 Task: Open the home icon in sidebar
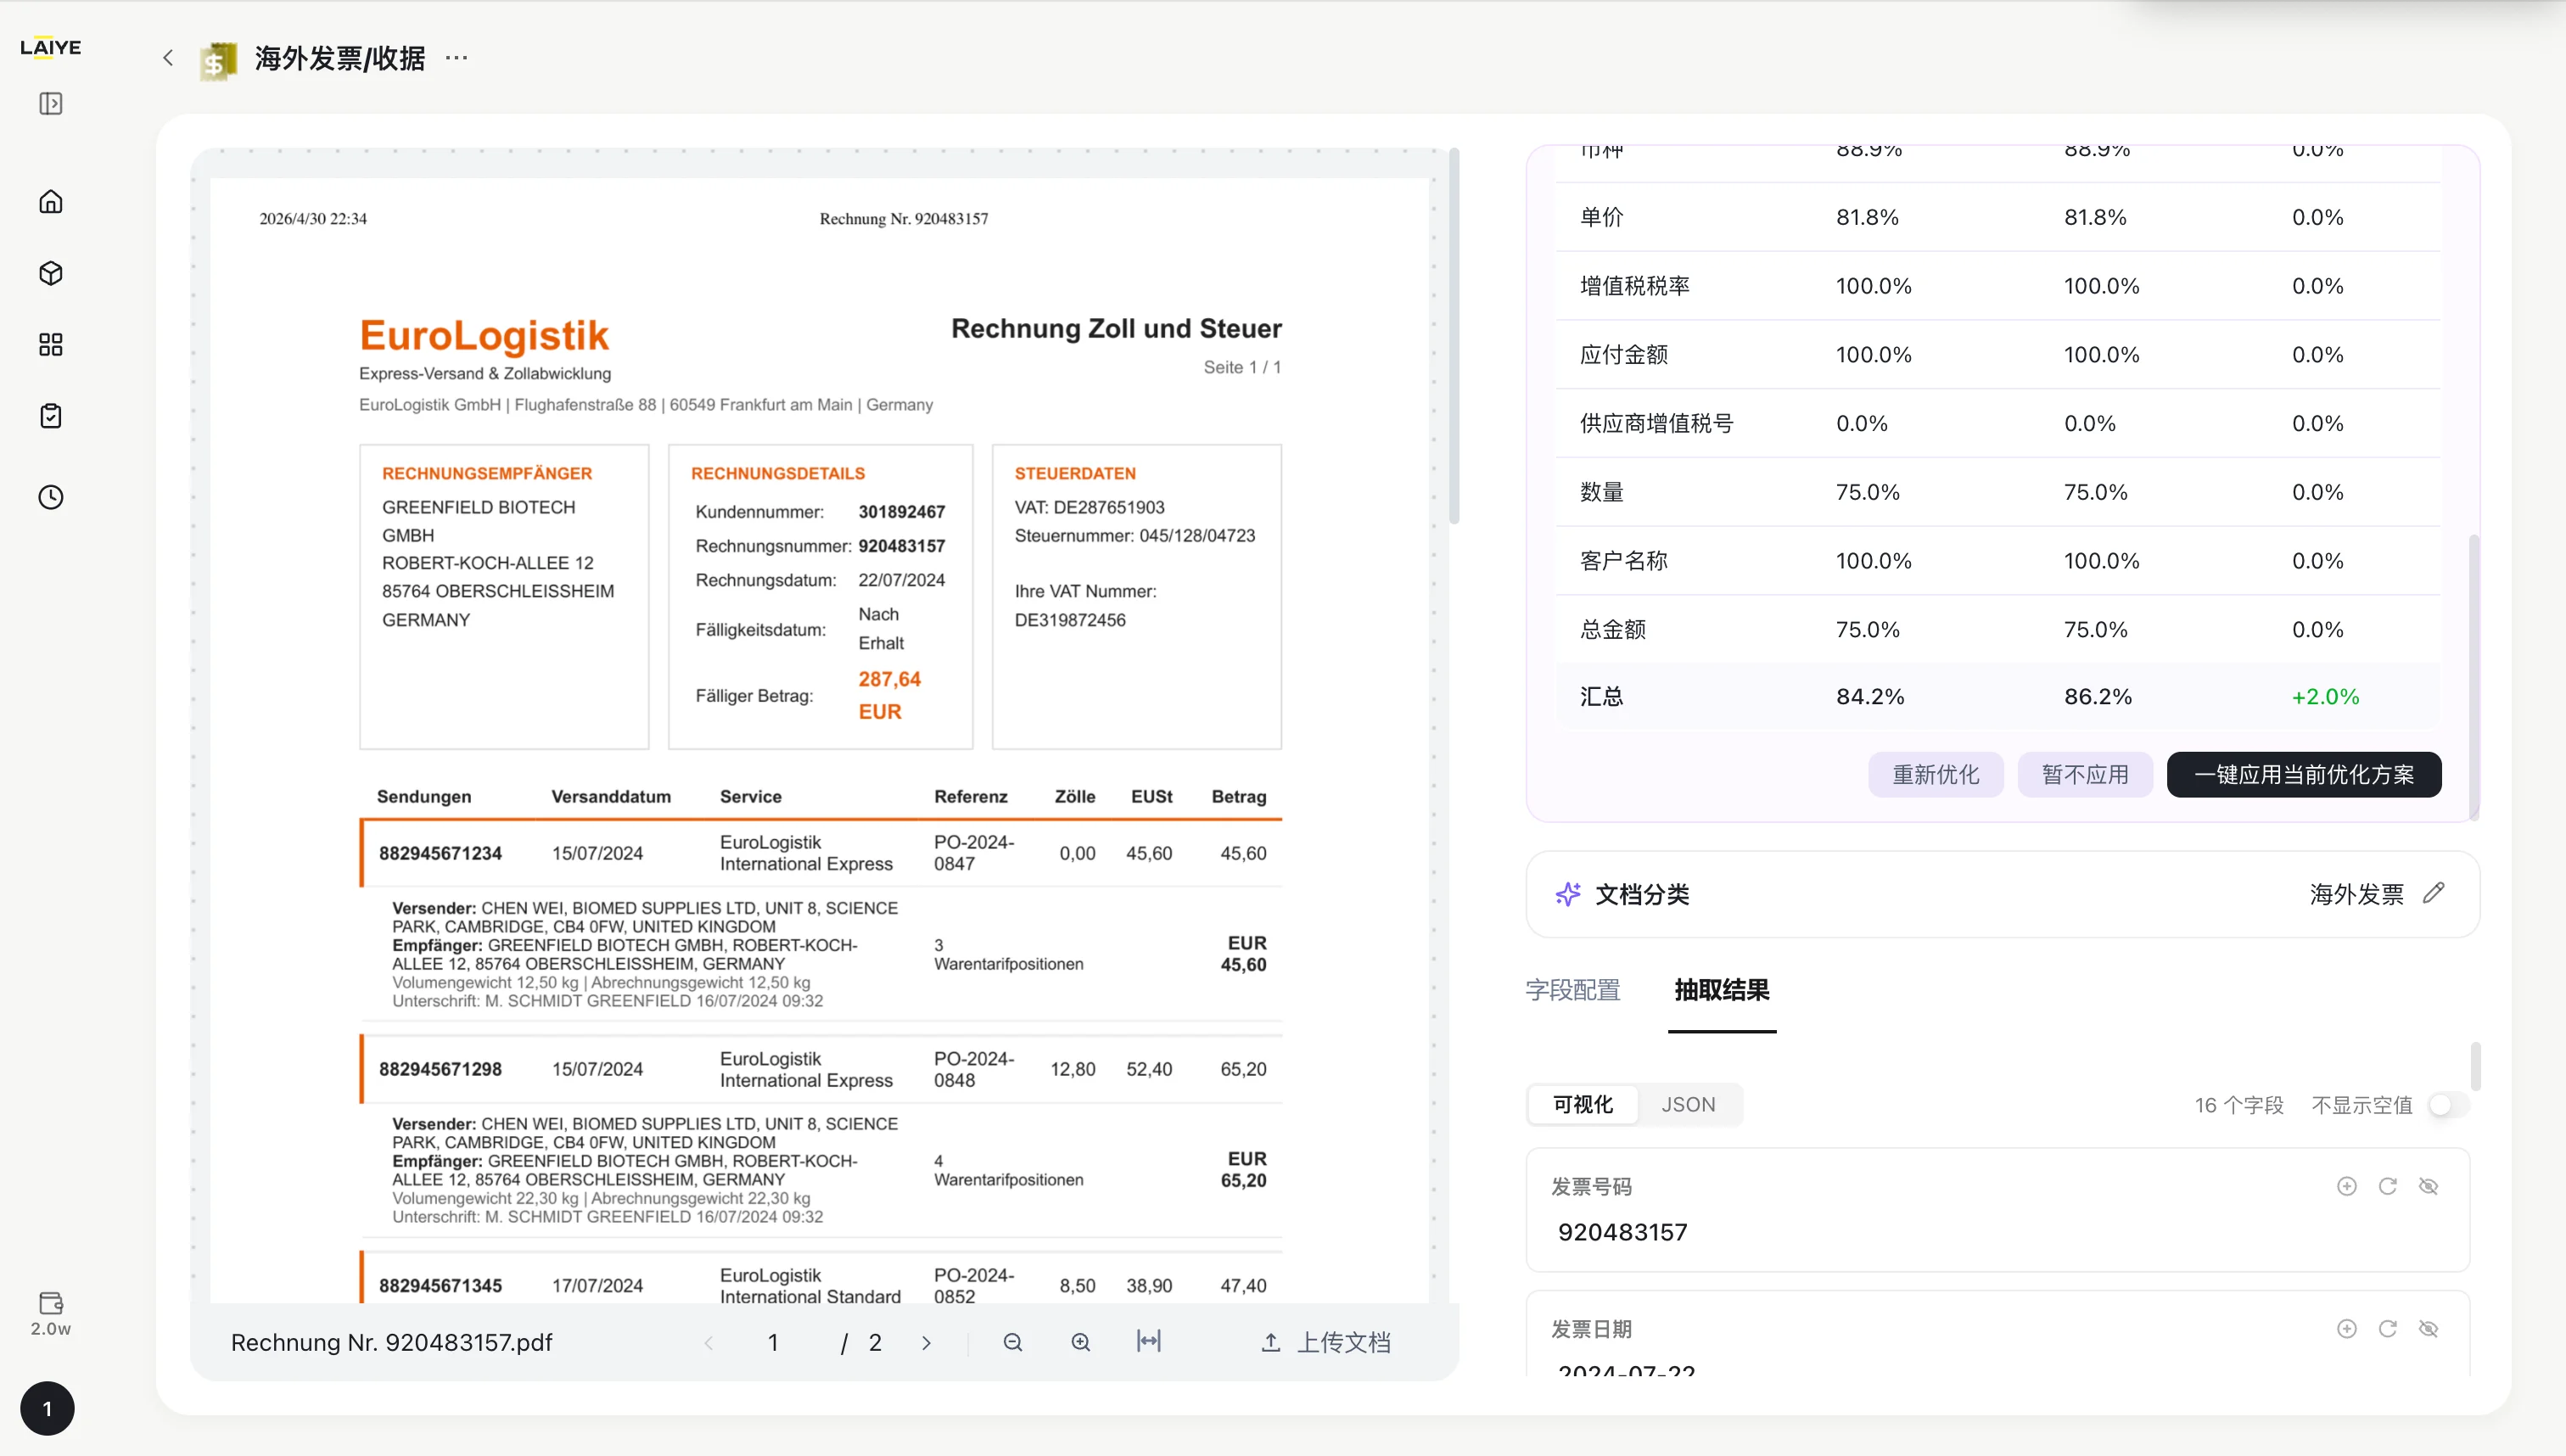(50, 202)
